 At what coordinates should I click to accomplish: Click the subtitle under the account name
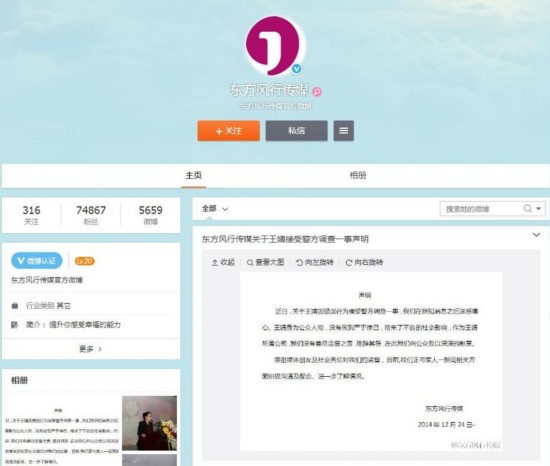click(276, 106)
